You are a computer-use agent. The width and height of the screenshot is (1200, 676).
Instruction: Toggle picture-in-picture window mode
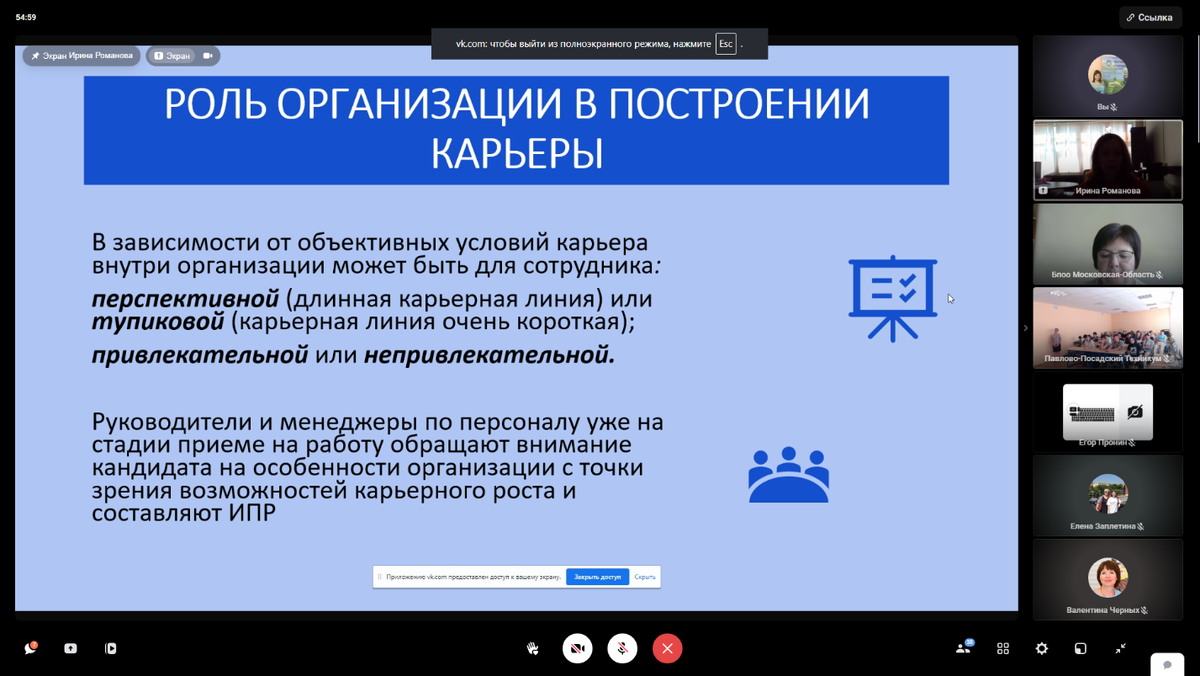point(1080,648)
